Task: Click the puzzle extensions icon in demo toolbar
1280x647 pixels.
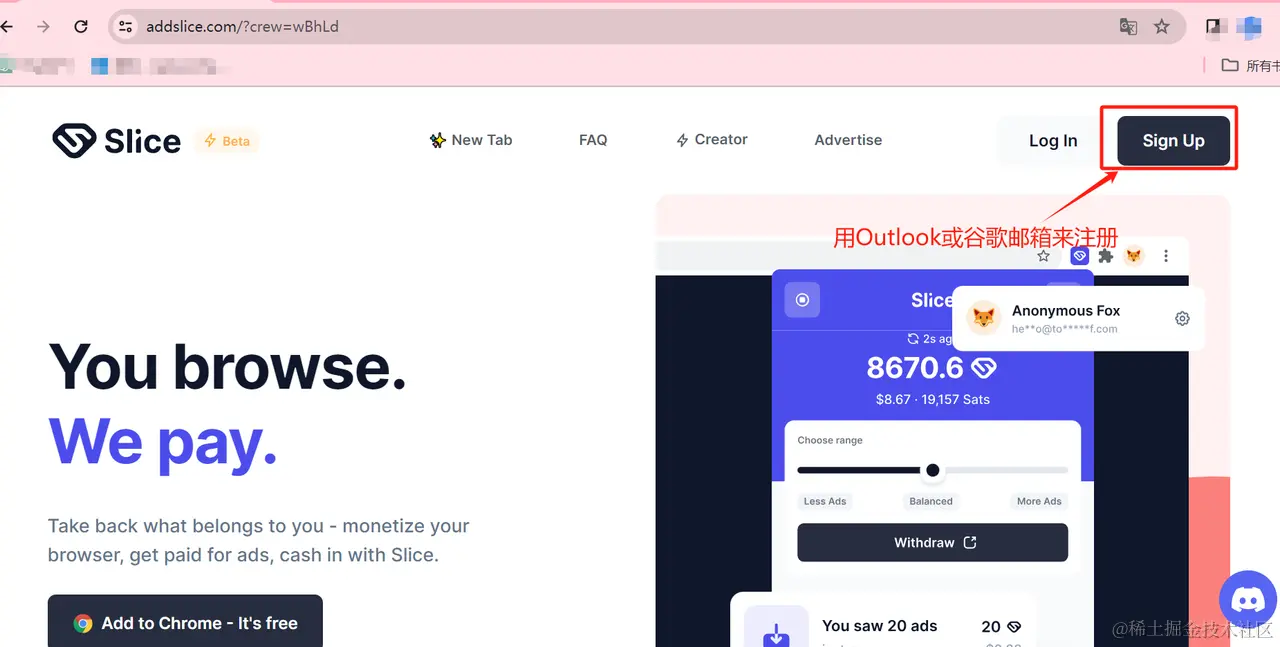Action: click(1106, 256)
